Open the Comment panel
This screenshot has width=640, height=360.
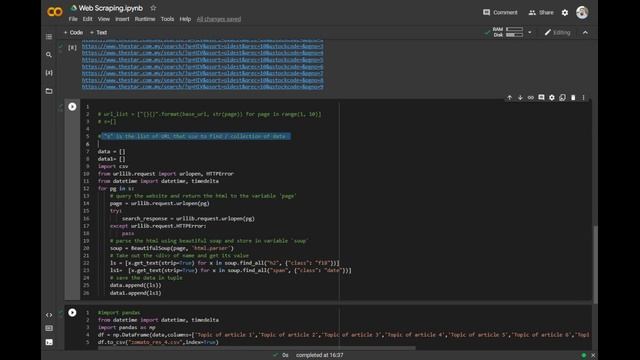(500, 13)
